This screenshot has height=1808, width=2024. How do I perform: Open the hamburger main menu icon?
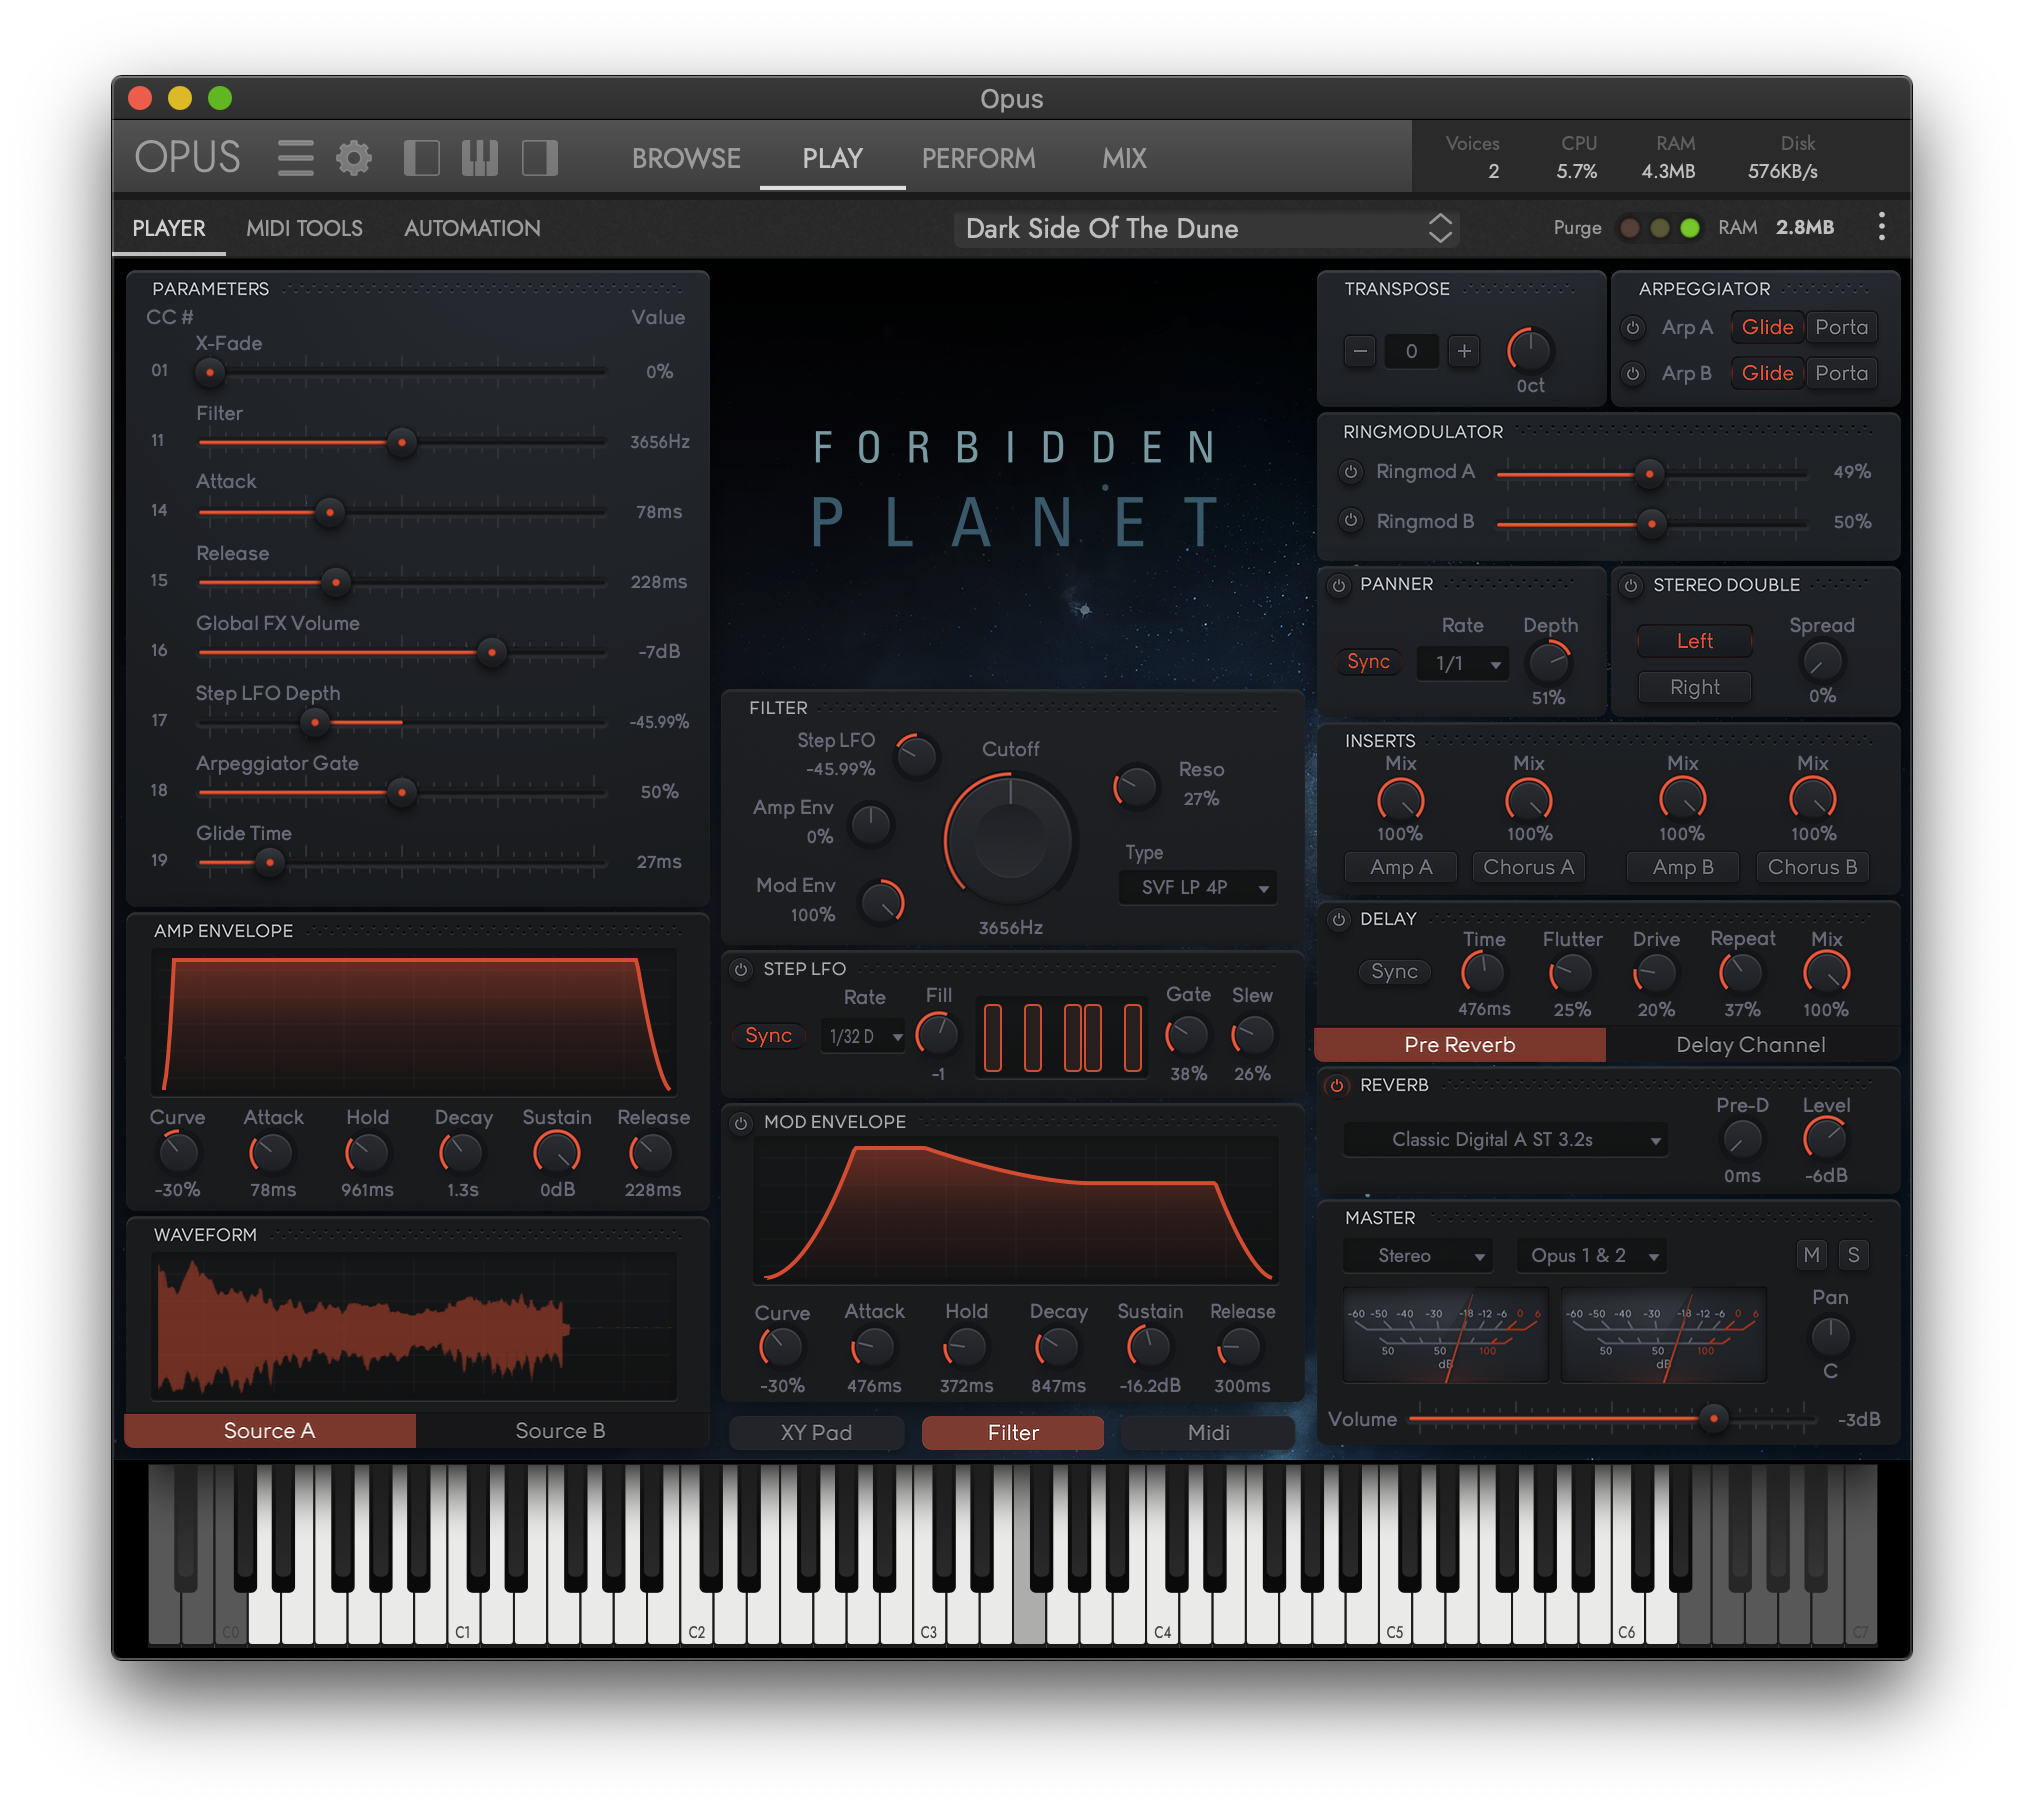click(295, 158)
